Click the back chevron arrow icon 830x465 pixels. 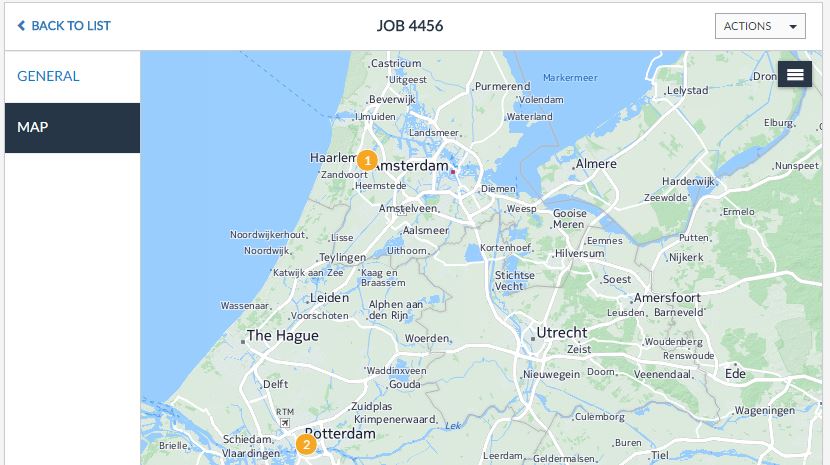coord(21,25)
